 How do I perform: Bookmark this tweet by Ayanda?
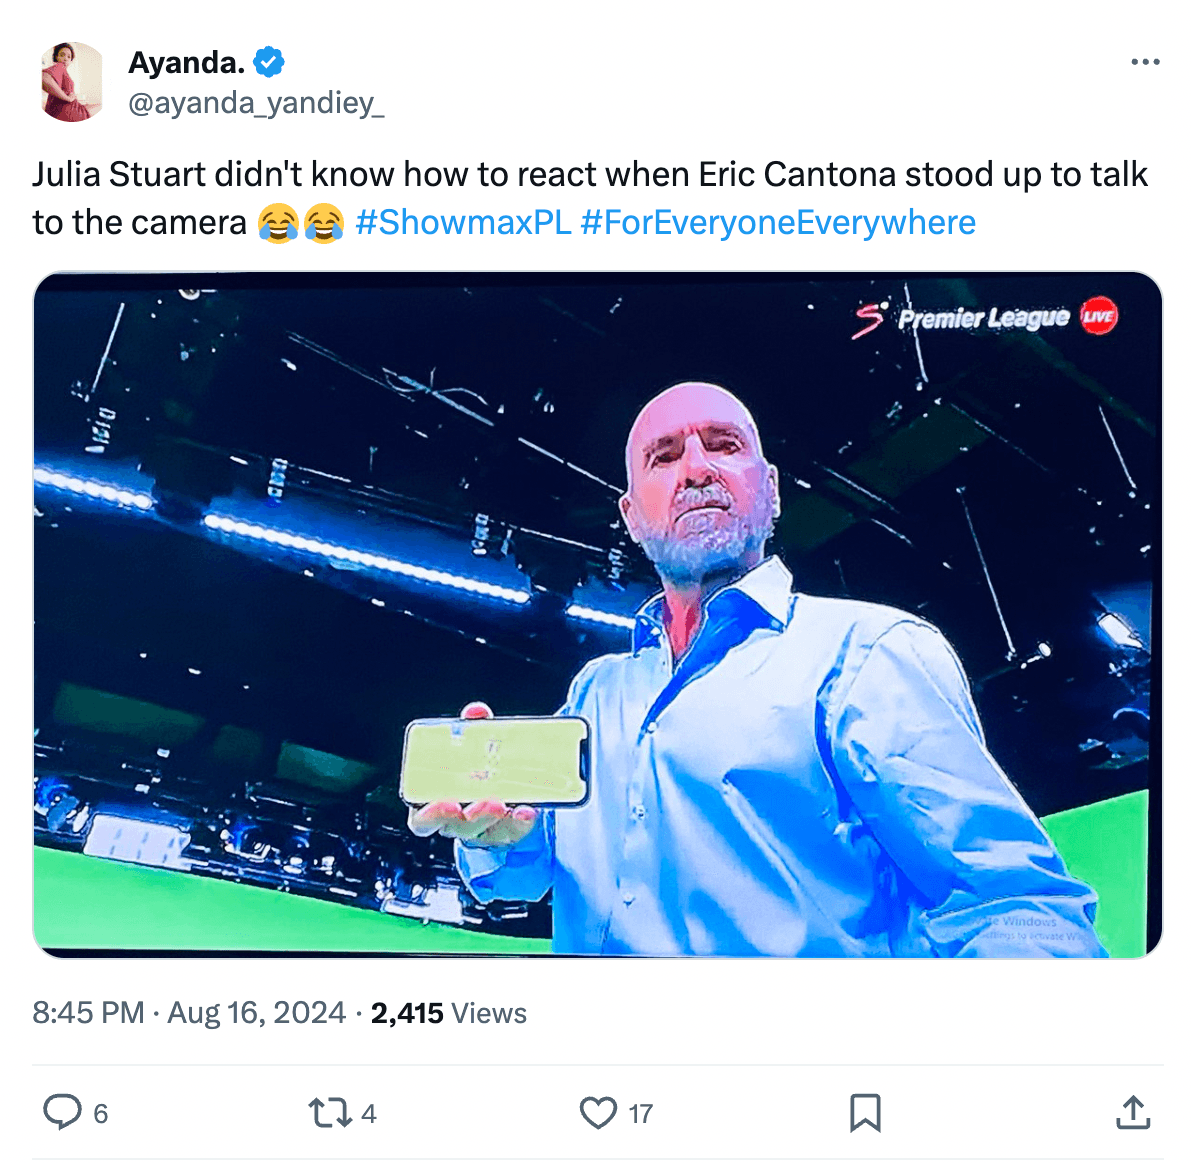coord(865,1113)
